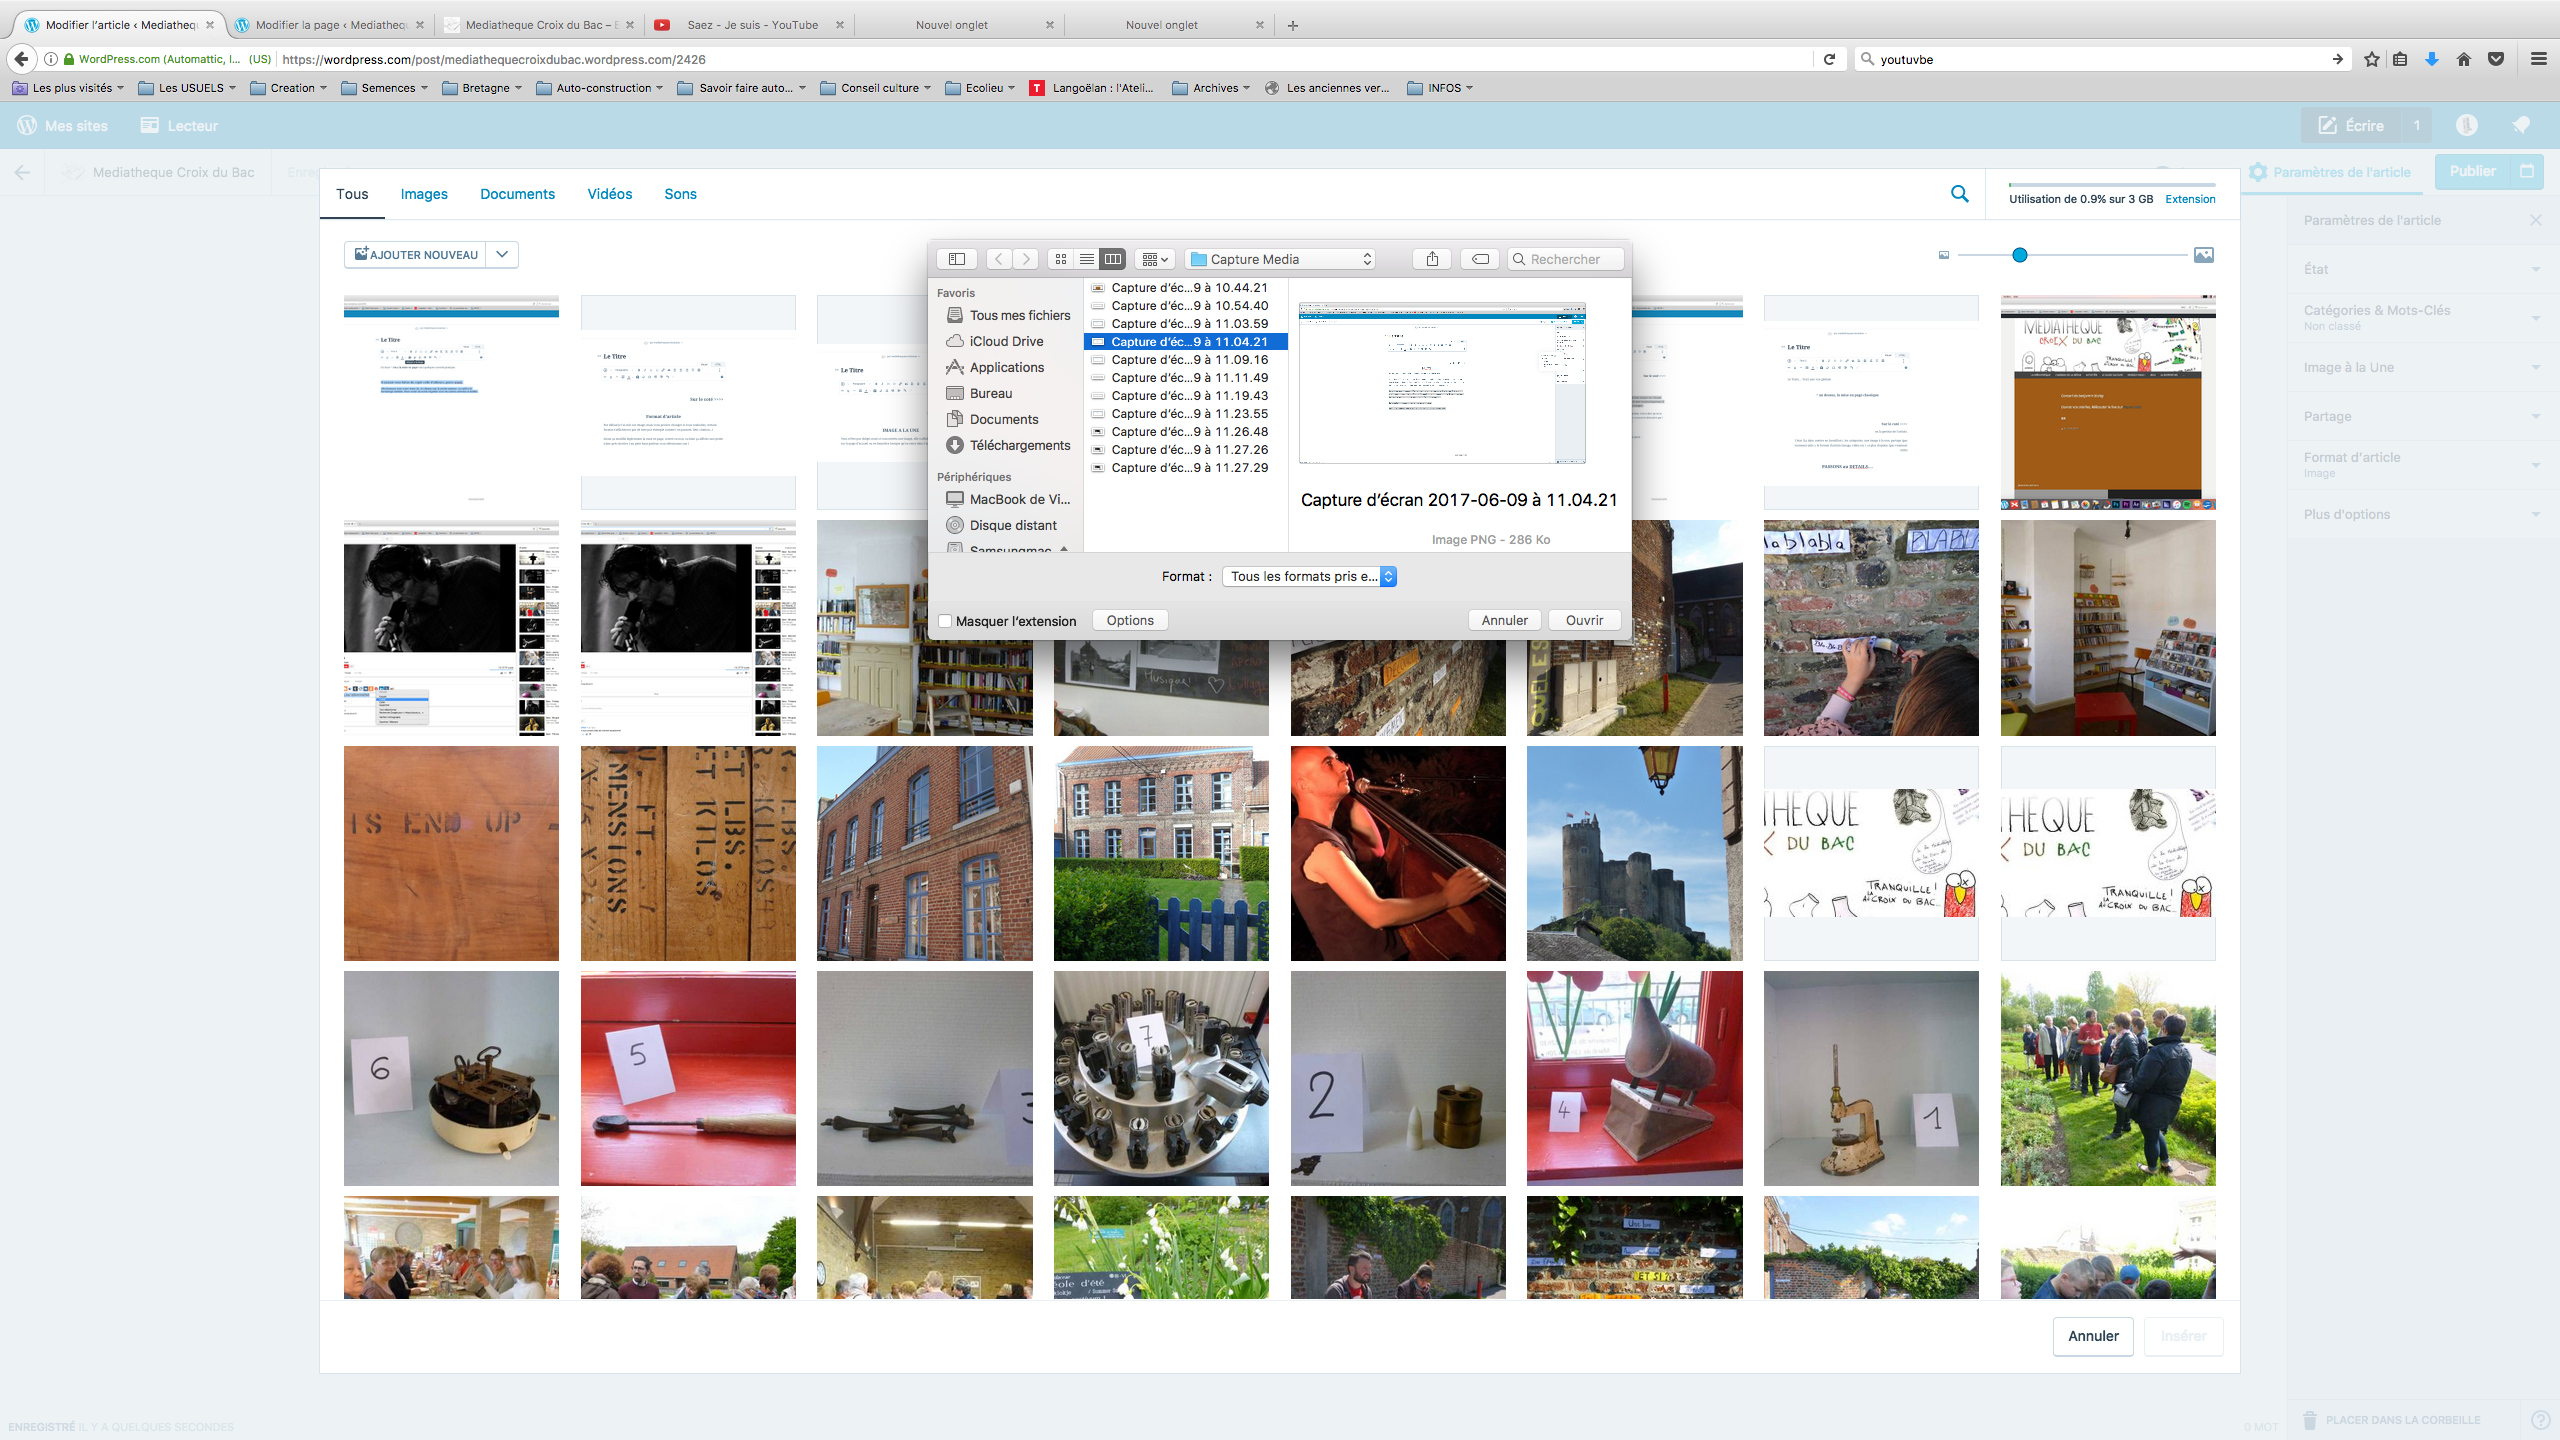Open the item arrangement dropdown in file dialog
Image resolution: width=2560 pixels, height=1440 pixels.
pos(1154,259)
